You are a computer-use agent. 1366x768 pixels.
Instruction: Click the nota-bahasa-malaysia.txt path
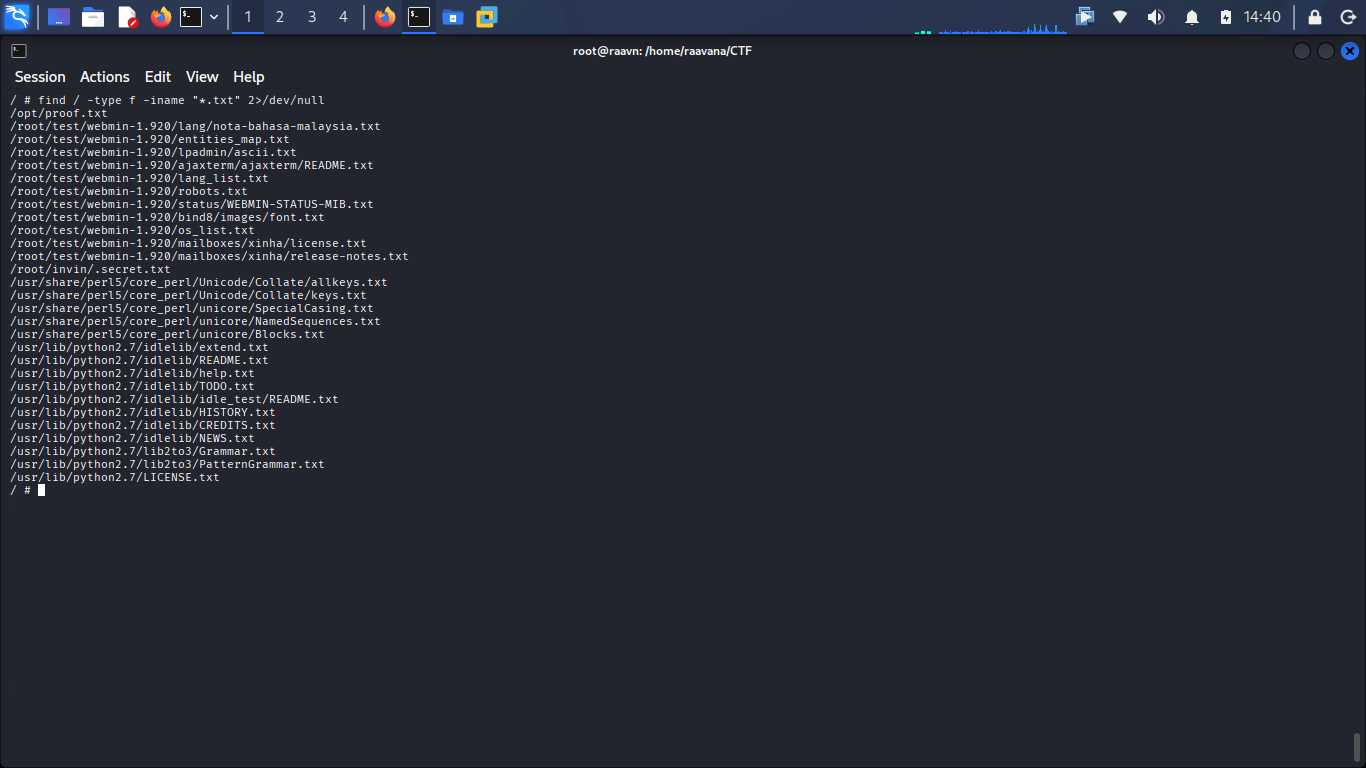(x=195, y=126)
